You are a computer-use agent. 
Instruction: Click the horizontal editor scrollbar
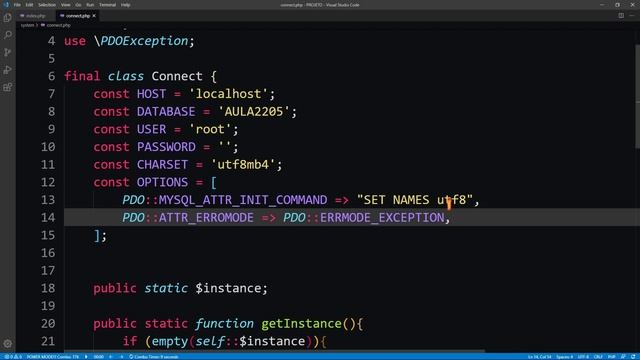[274, 351]
